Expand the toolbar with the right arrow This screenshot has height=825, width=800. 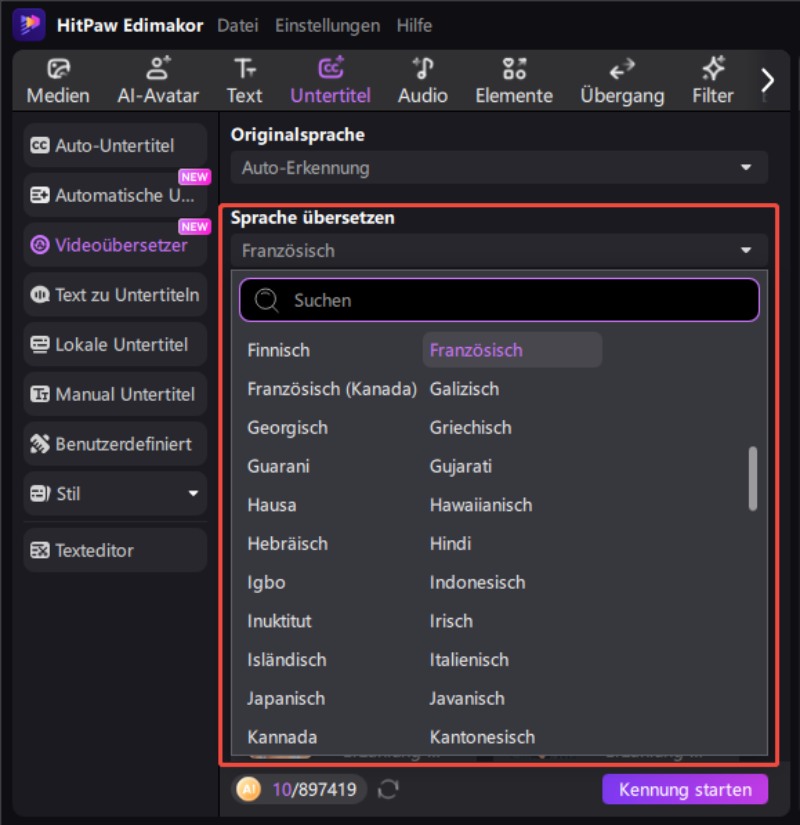(x=767, y=79)
